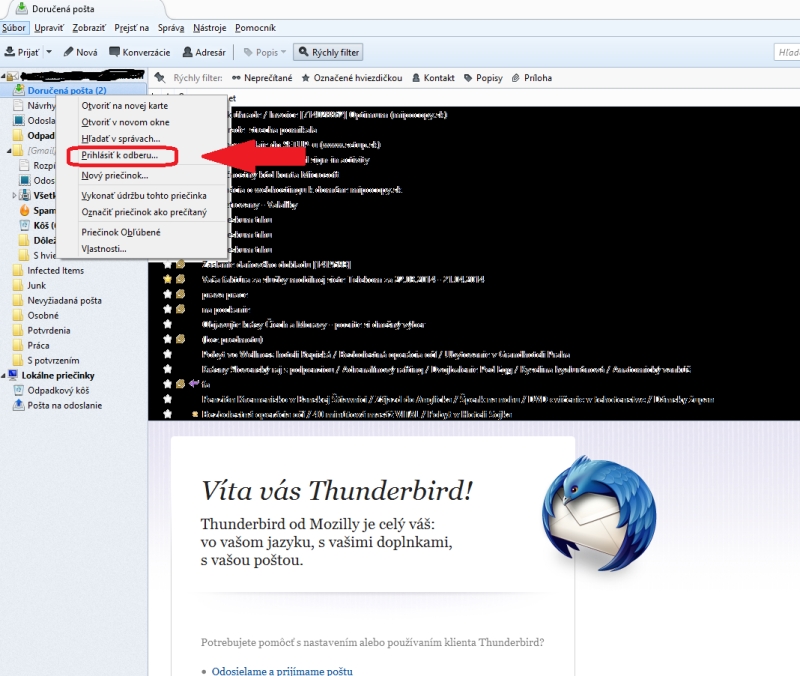Choose Priečinok Obľúbené
Image resolution: width=800 pixels, height=676 pixels.
pyautogui.click(x=121, y=233)
